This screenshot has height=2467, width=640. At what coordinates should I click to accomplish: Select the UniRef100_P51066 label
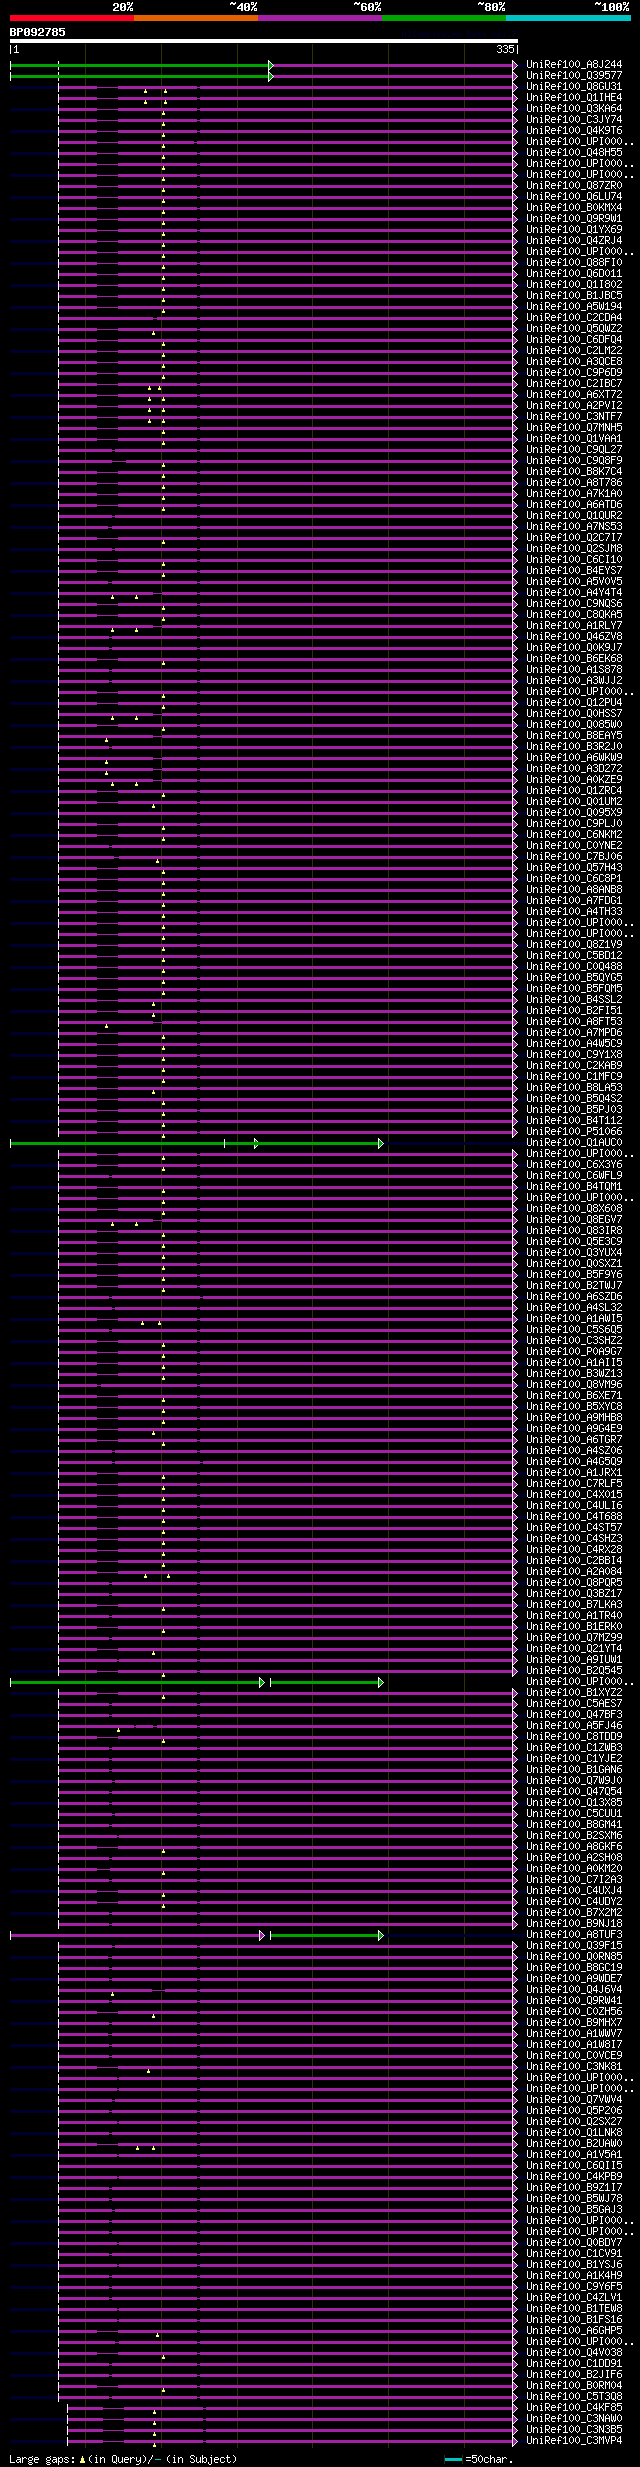(x=574, y=1132)
